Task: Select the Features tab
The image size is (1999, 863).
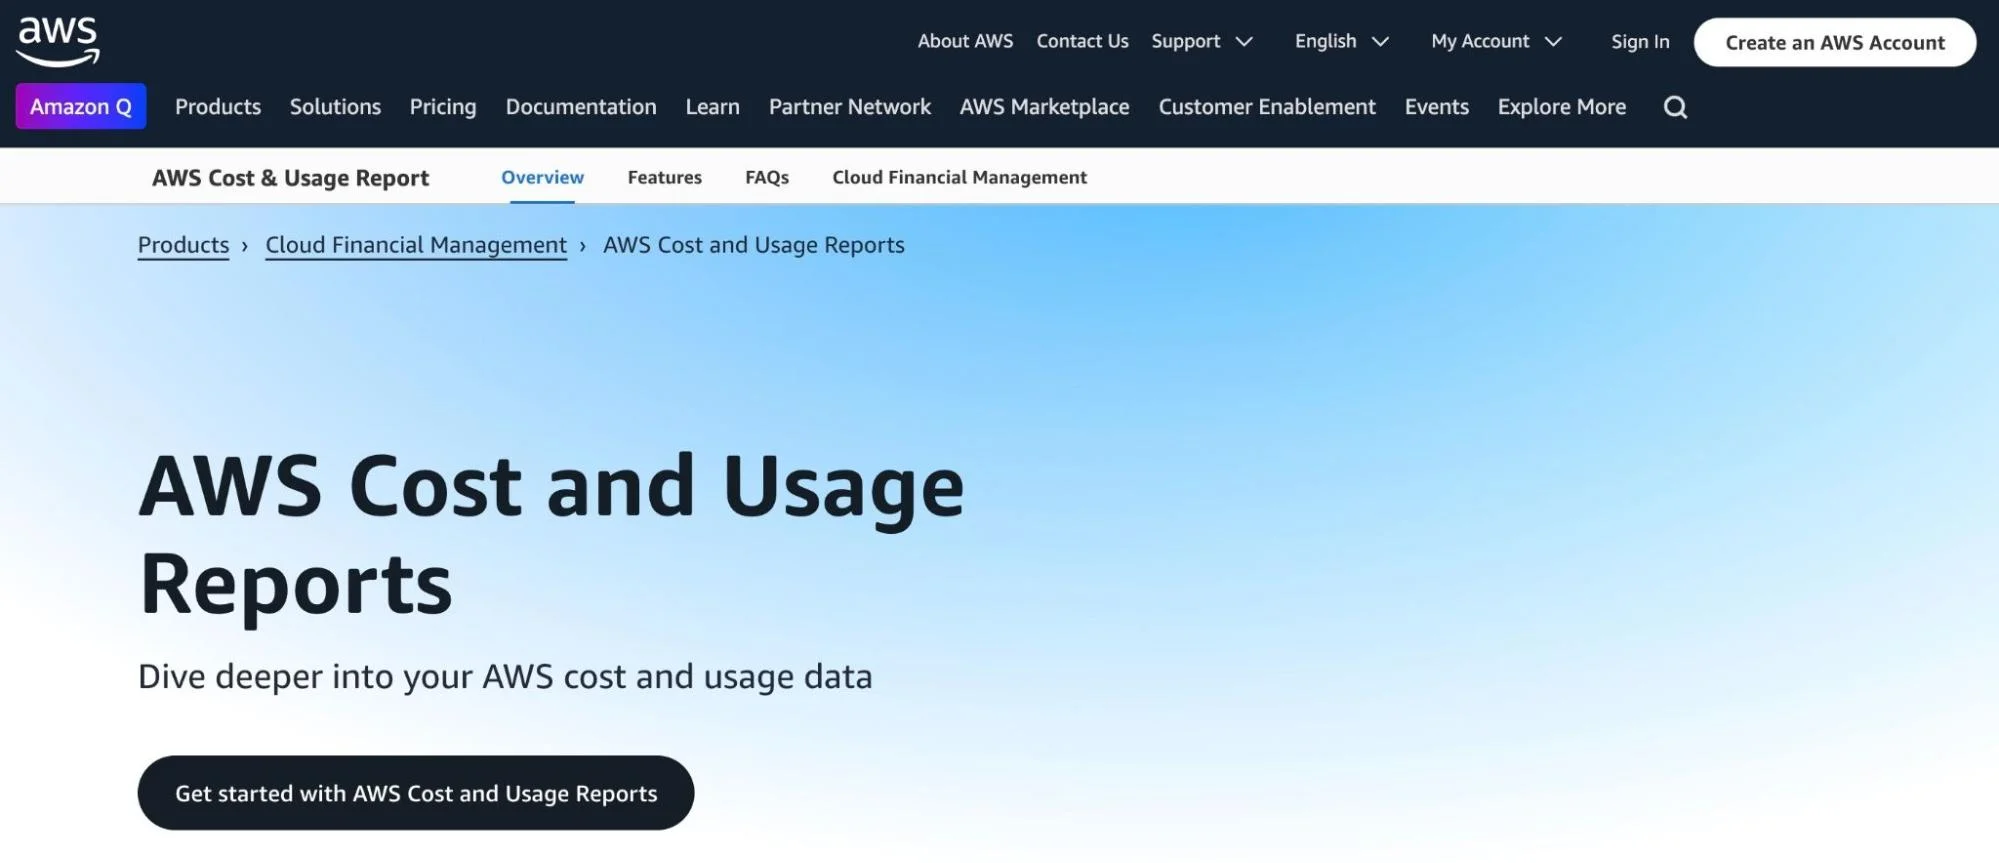Action: coord(664,177)
